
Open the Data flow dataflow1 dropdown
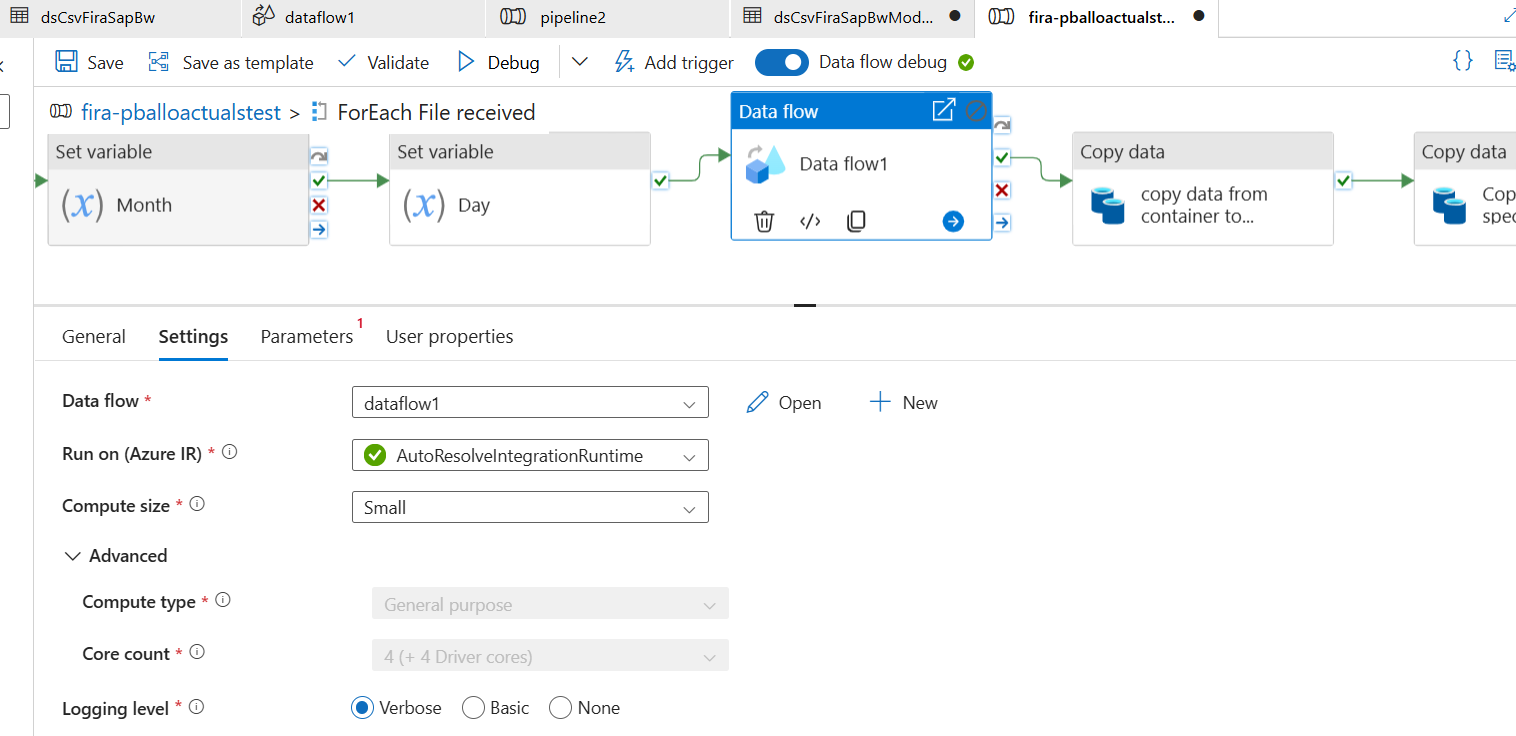pyautogui.click(x=530, y=403)
